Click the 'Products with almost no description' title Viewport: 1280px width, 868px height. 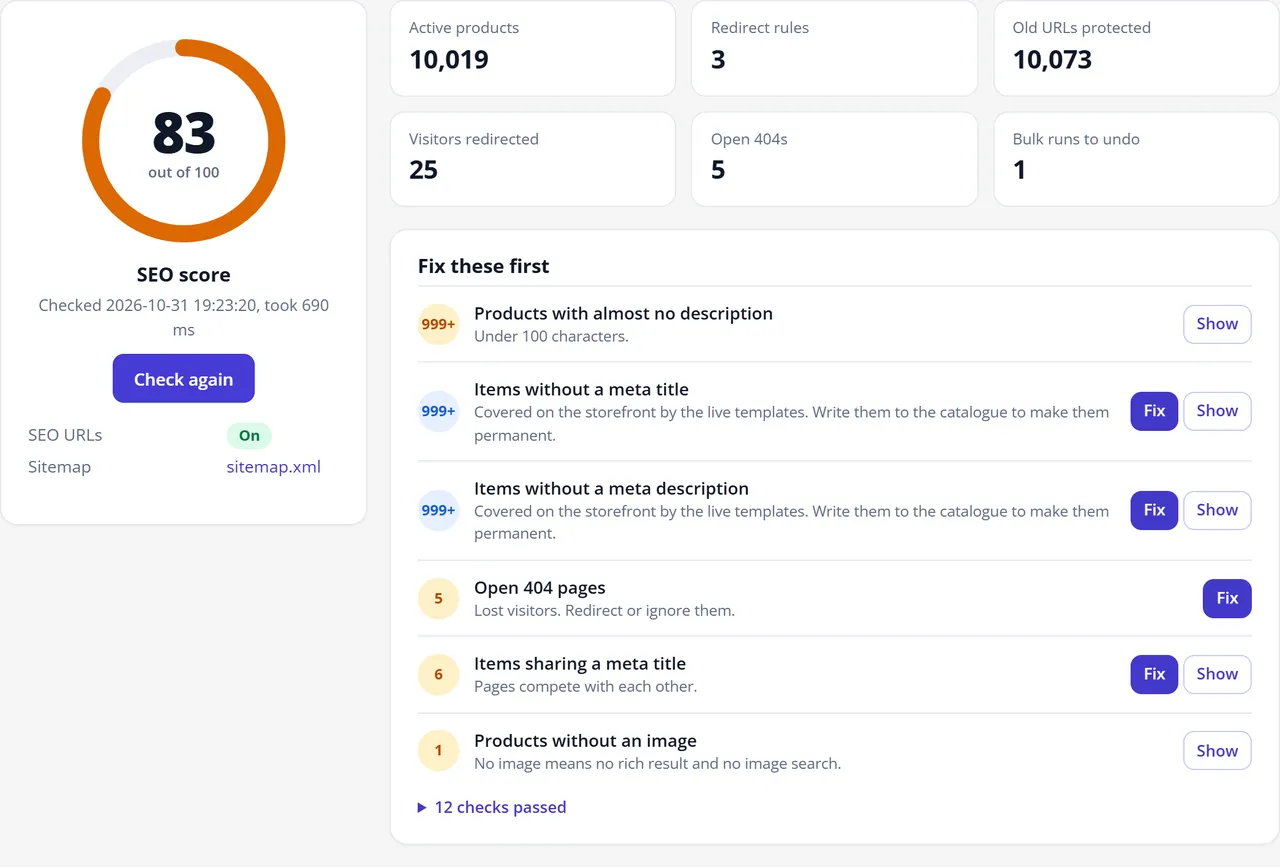click(623, 313)
